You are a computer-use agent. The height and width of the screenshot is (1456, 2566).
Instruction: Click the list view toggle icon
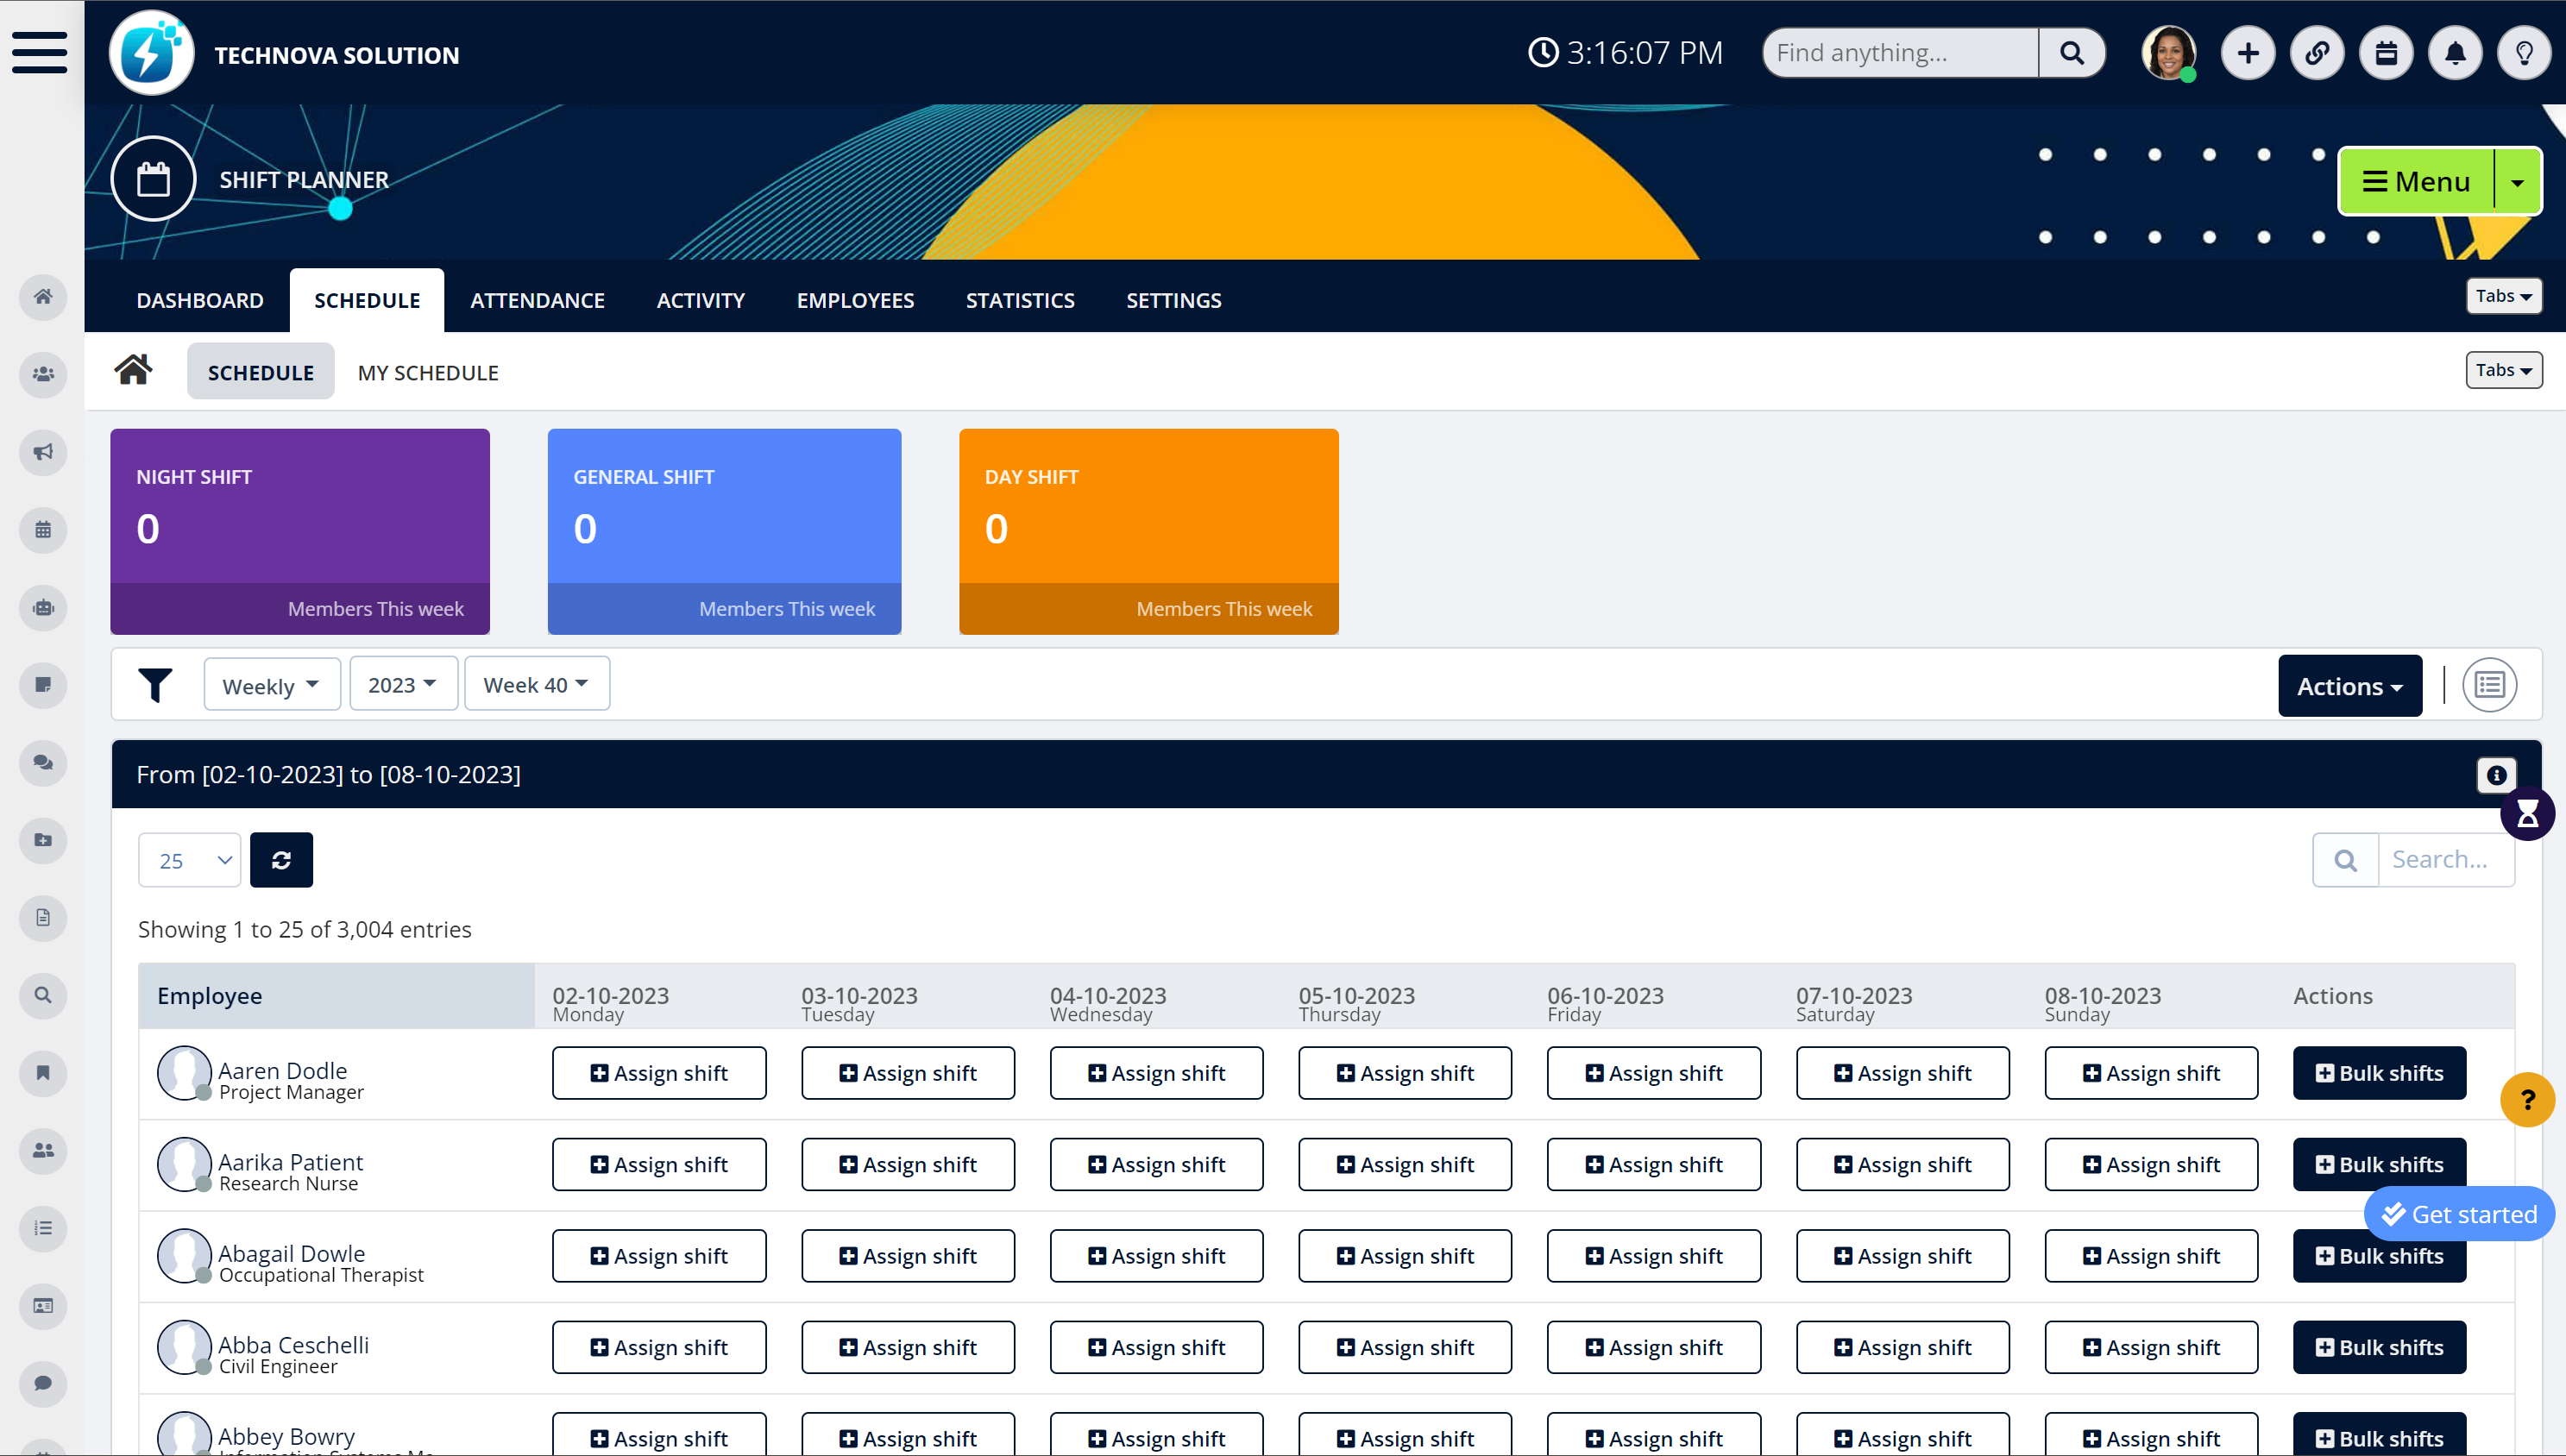(x=2489, y=685)
